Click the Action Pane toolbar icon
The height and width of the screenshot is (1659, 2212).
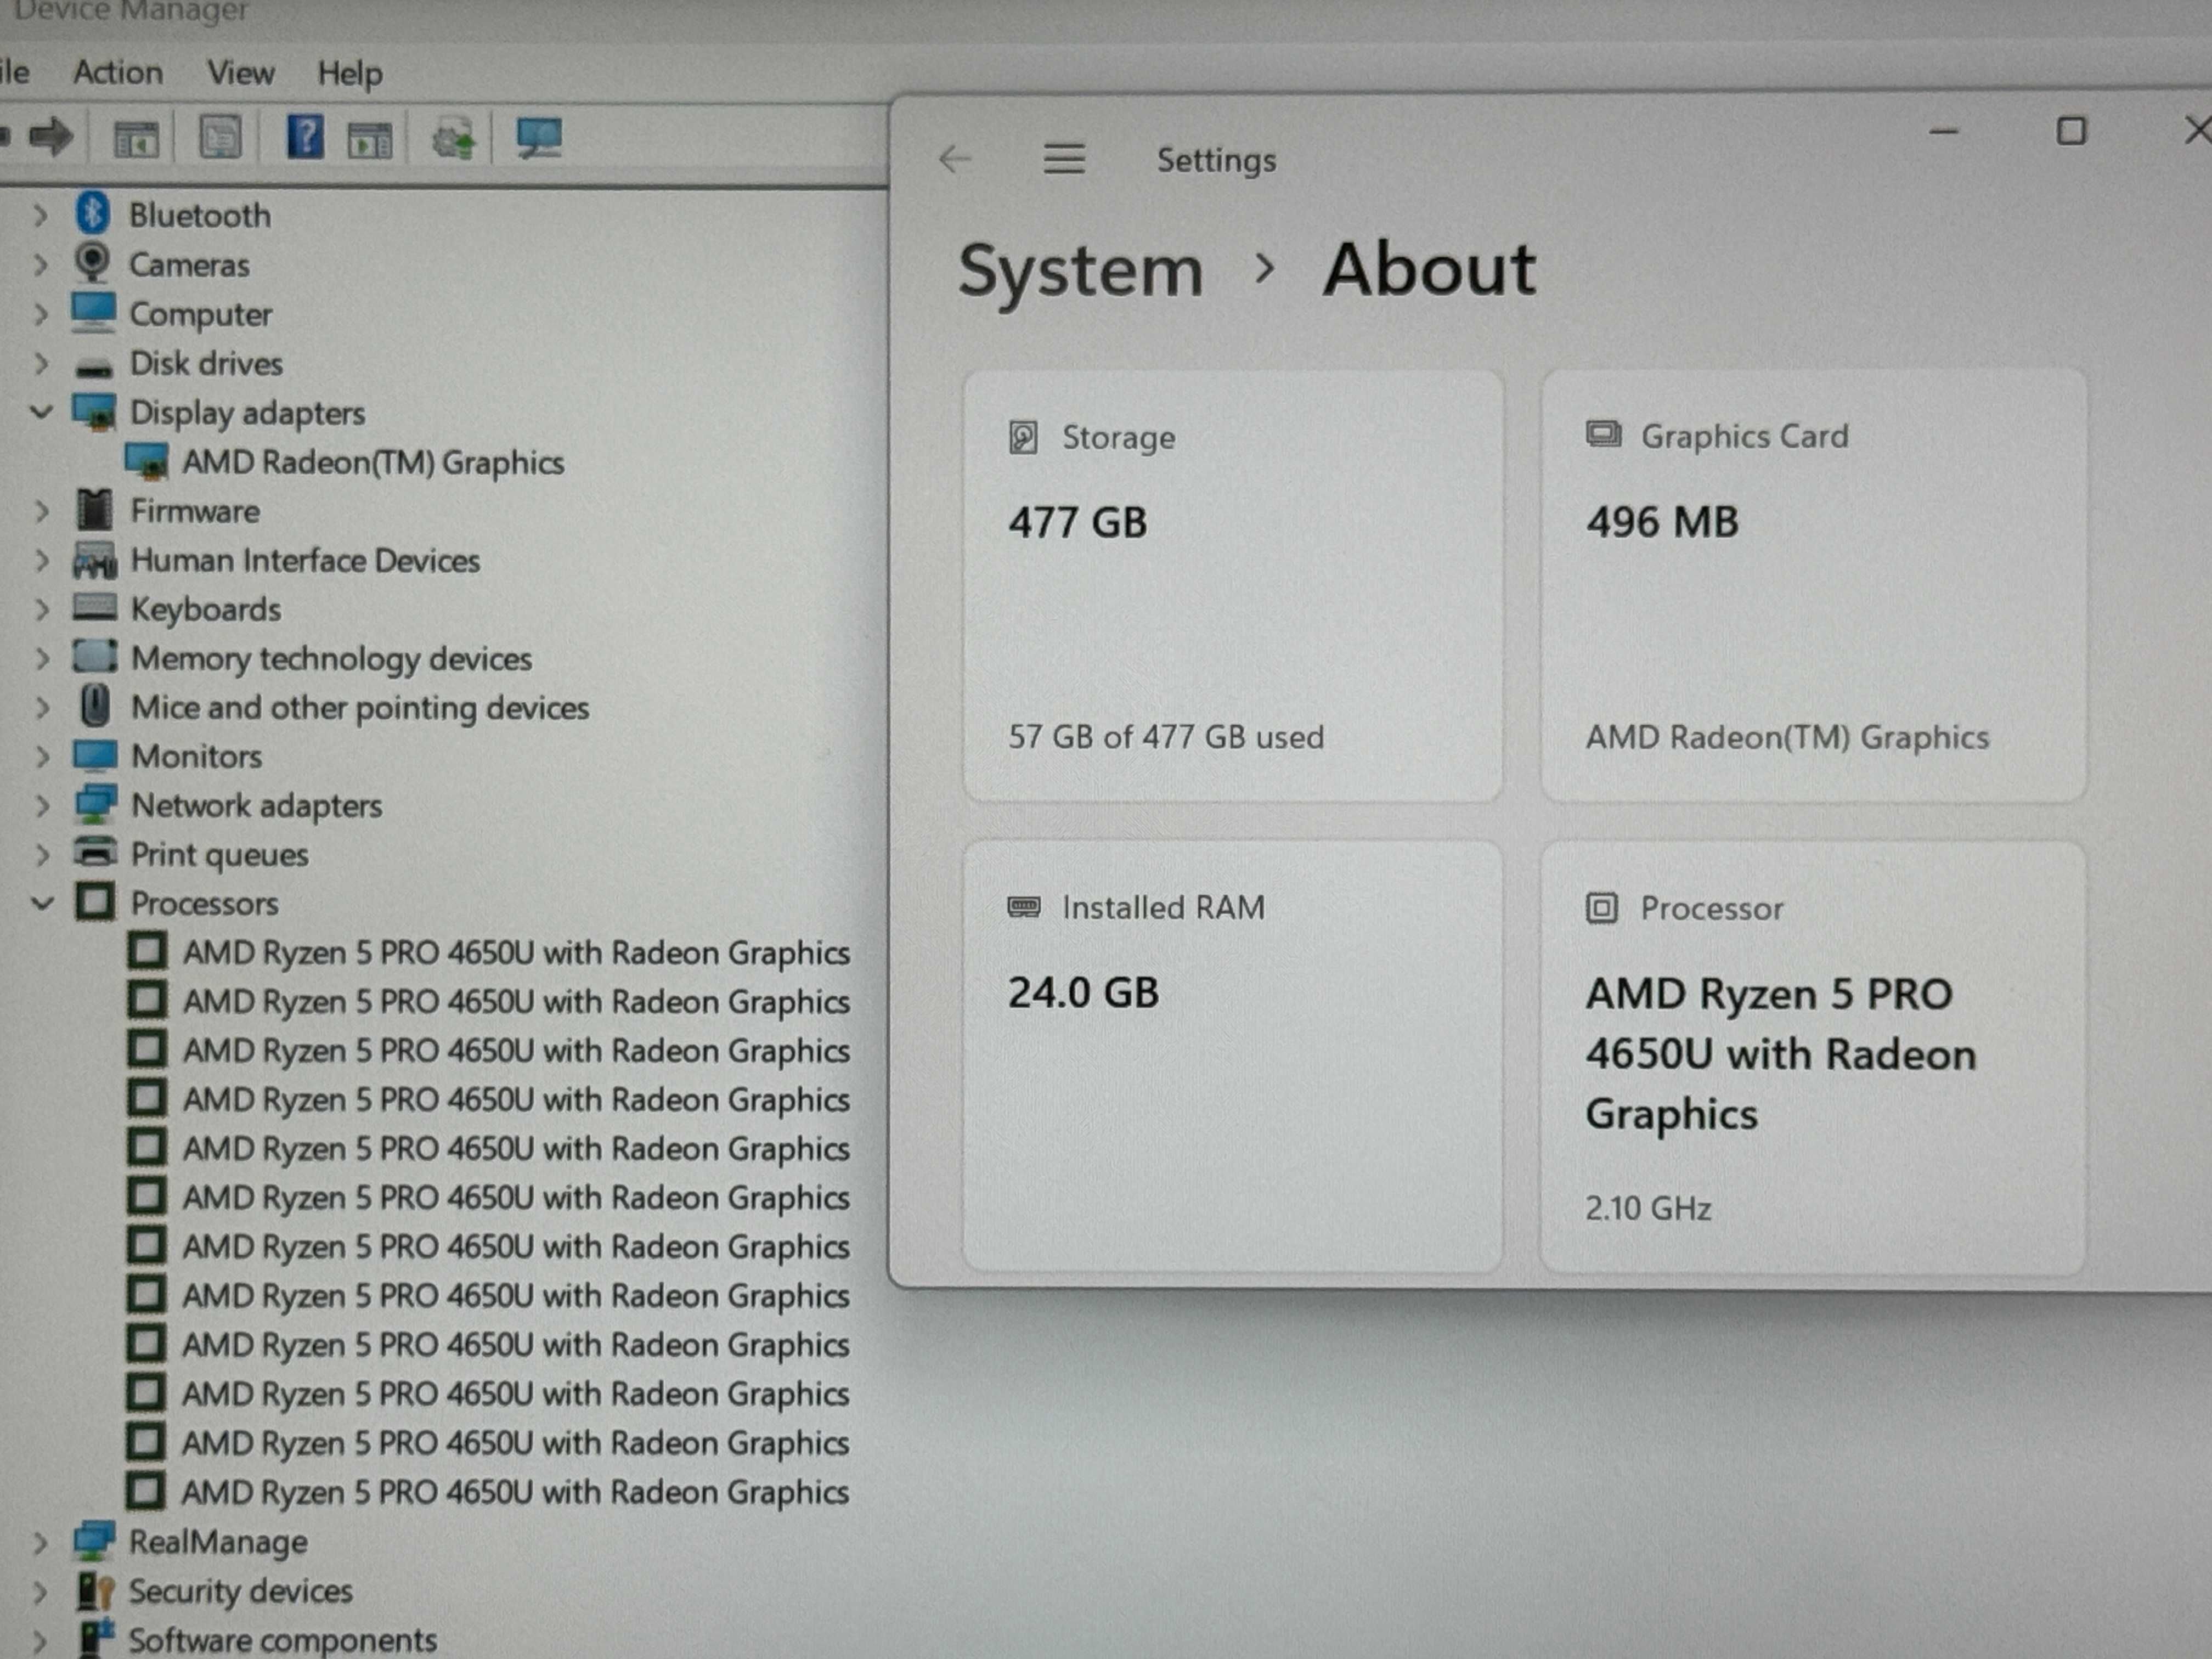click(370, 139)
